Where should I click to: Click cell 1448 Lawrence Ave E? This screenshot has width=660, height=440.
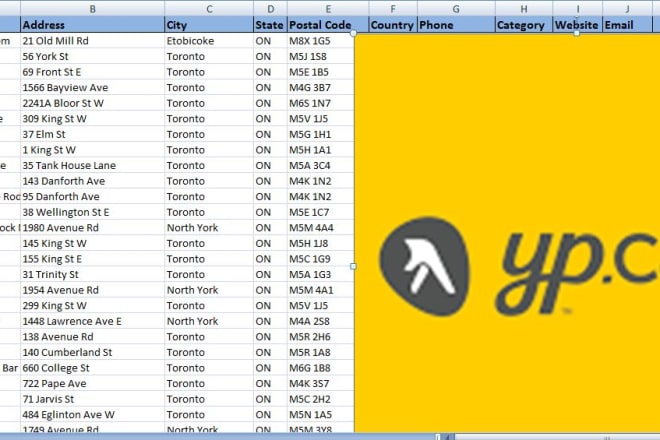click(x=92, y=321)
